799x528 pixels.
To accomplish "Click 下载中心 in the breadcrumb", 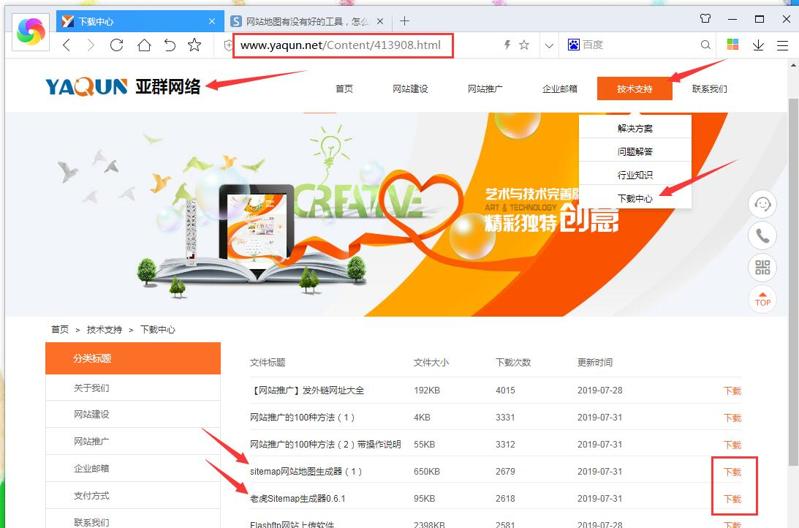I will pos(157,330).
